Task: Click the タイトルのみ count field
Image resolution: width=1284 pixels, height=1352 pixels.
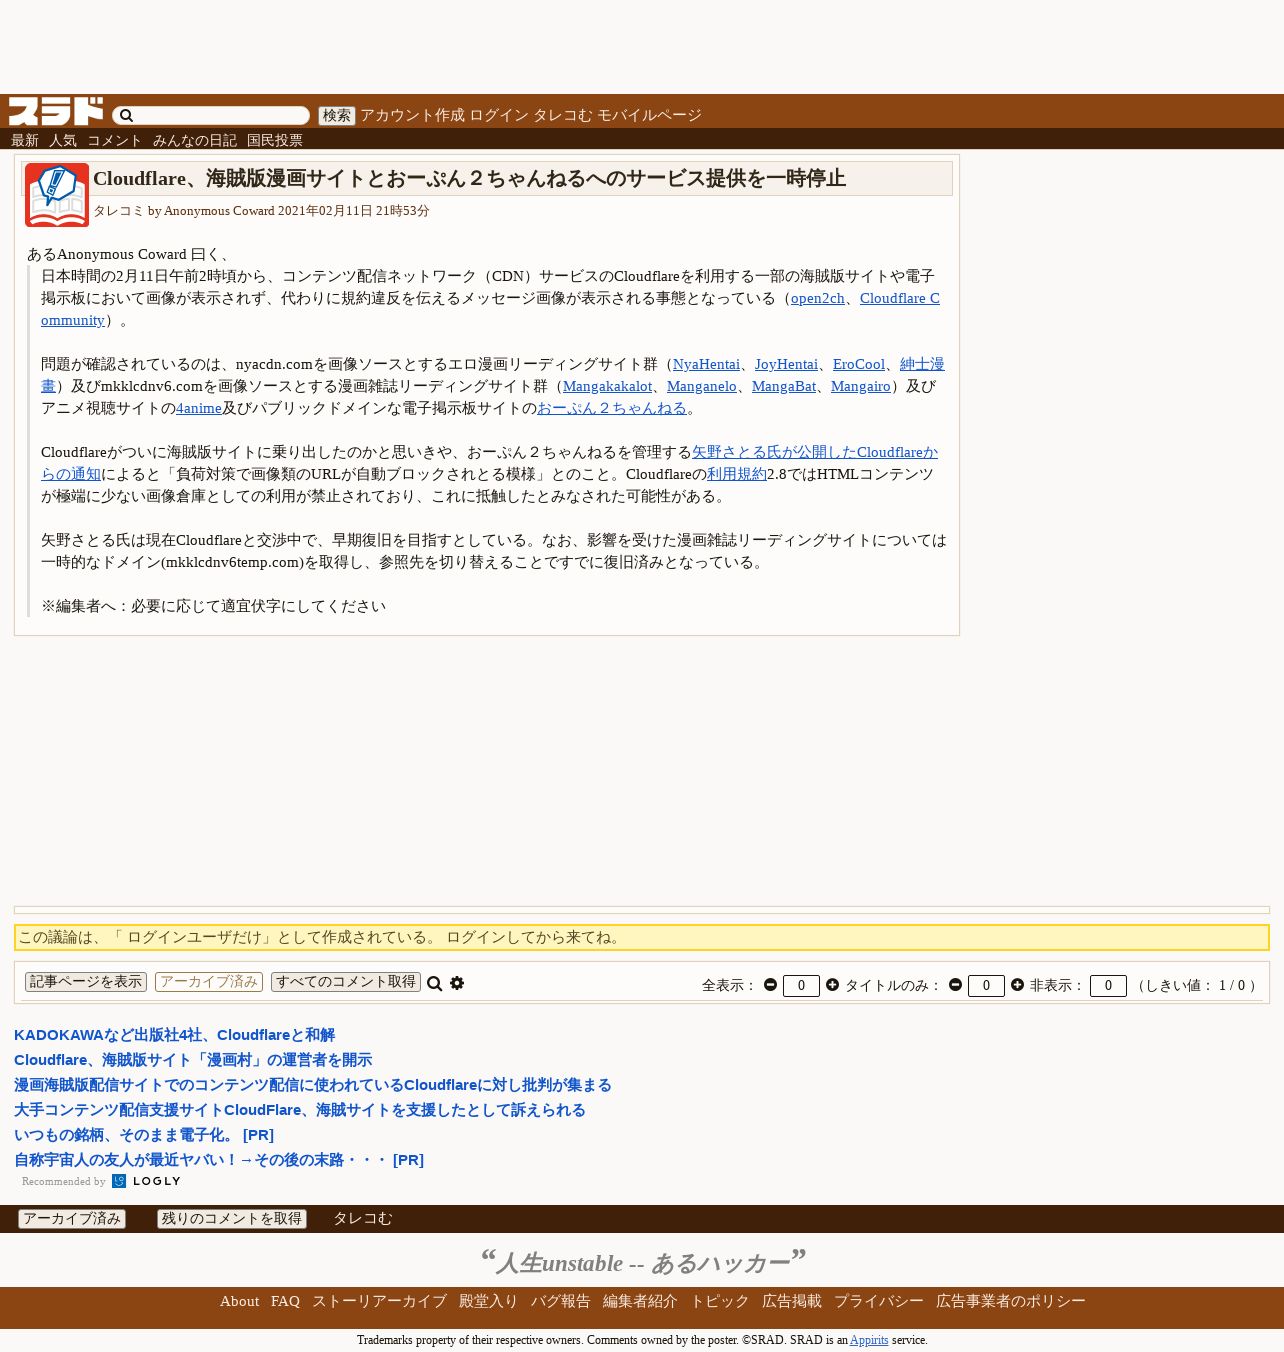Action: 986,986
